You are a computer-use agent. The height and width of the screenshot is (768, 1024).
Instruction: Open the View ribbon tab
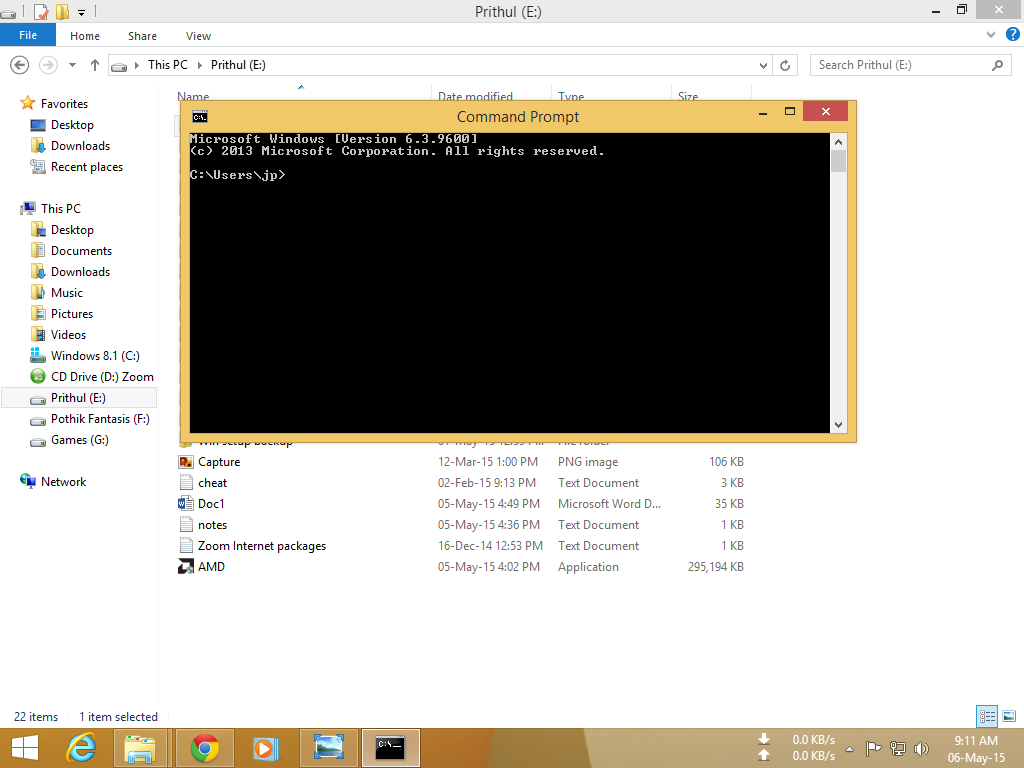pos(198,36)
